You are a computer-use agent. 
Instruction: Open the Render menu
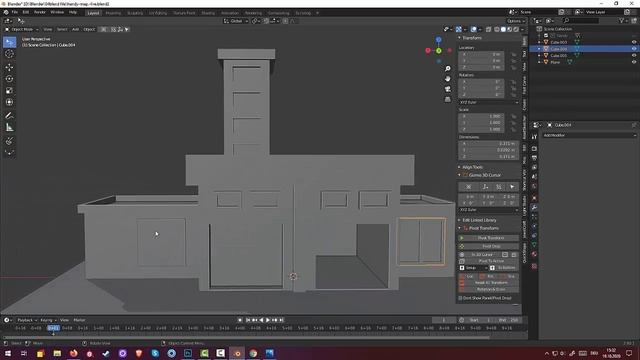pyautogui.click(x=40, y=12)
